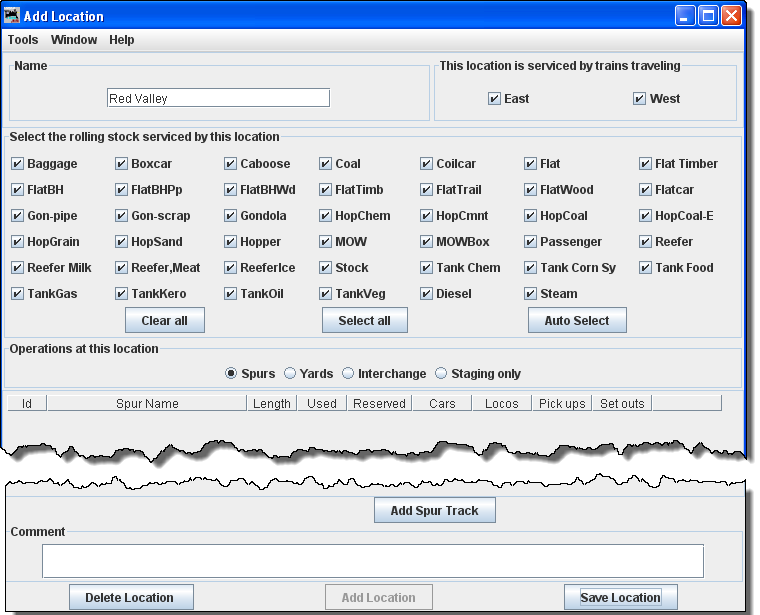Click the Save Location button
Viewport: 760px width, 615px height.
click(x=620, y=598)
